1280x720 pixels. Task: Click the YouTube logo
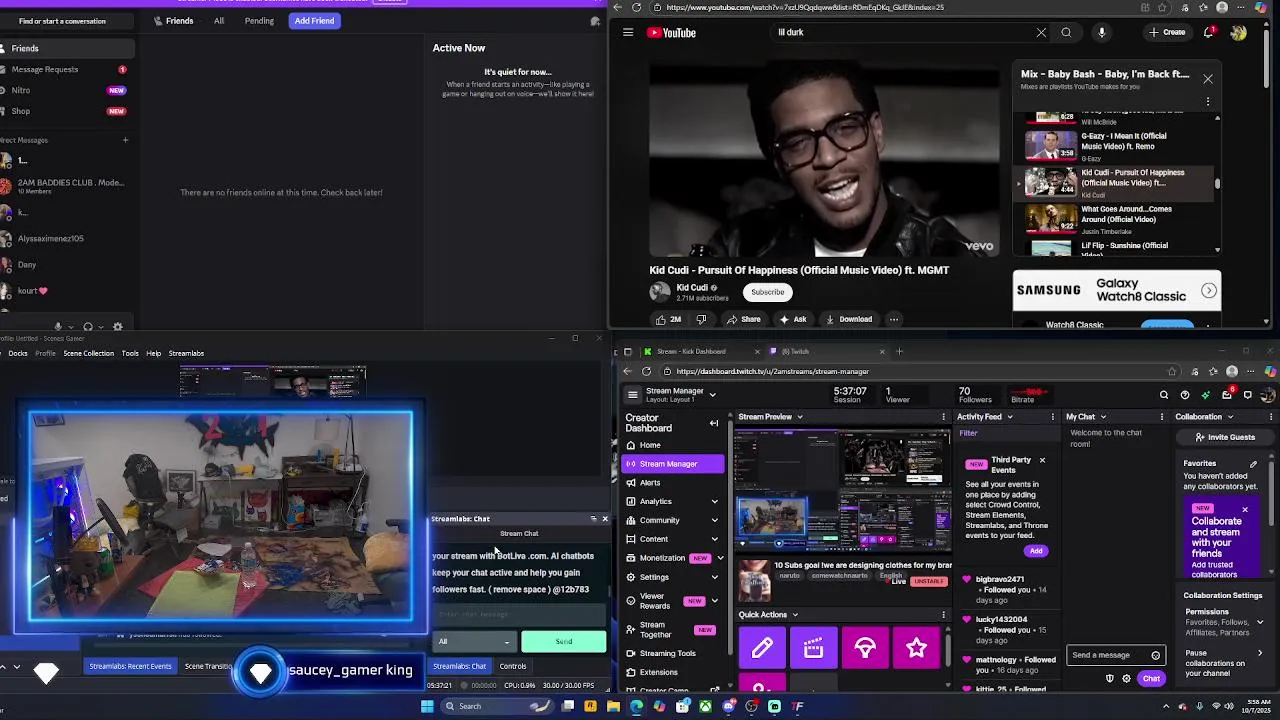point(671,32)
